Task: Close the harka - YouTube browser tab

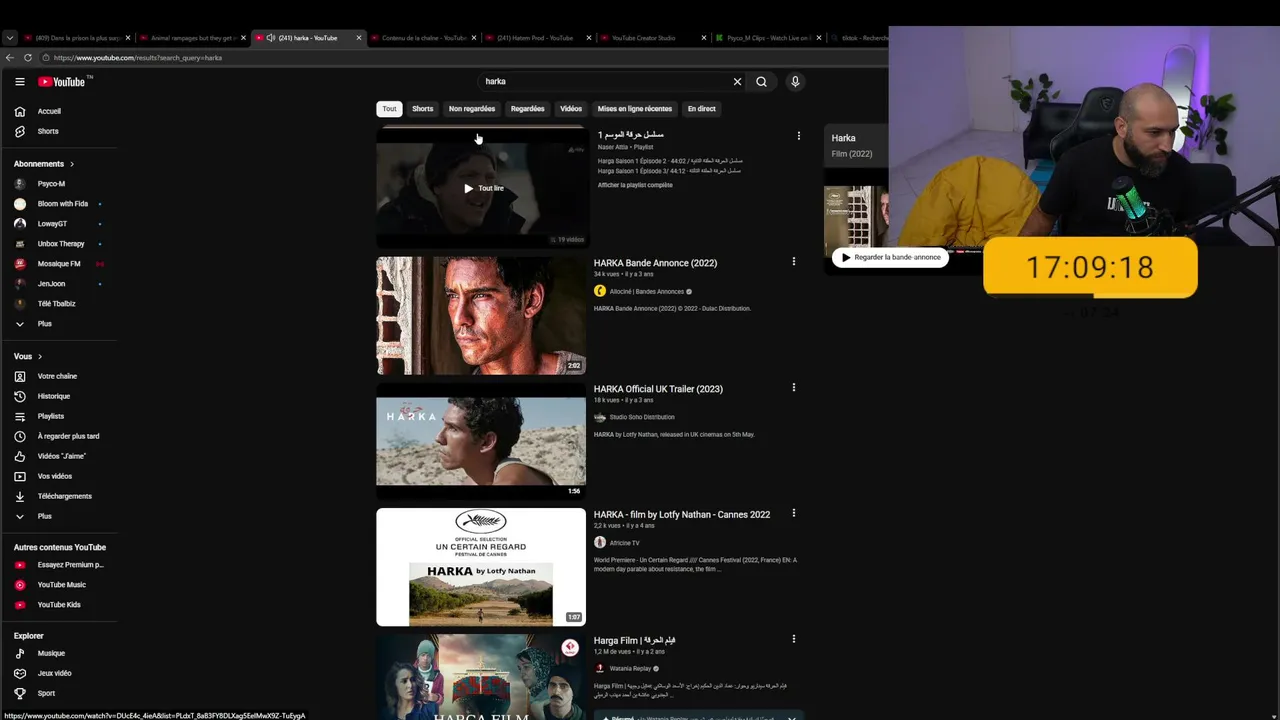Action: tap(359, 38)
